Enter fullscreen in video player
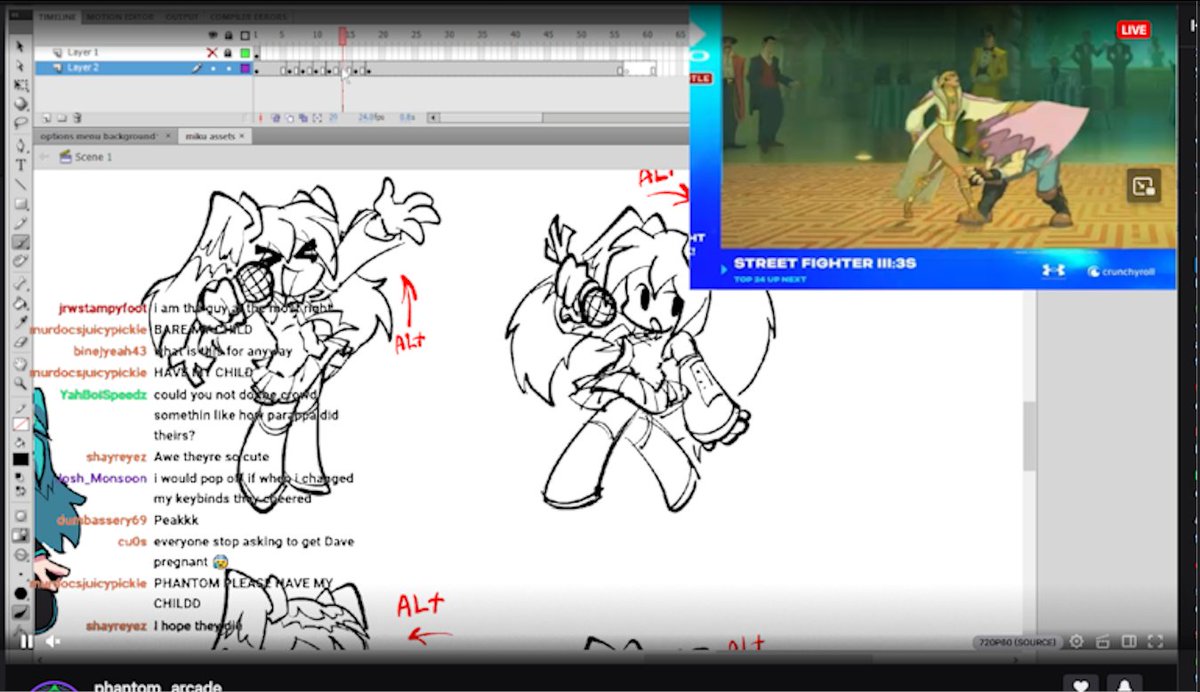This screenshot has width=1200, height=692. (x=1155, y=641)
